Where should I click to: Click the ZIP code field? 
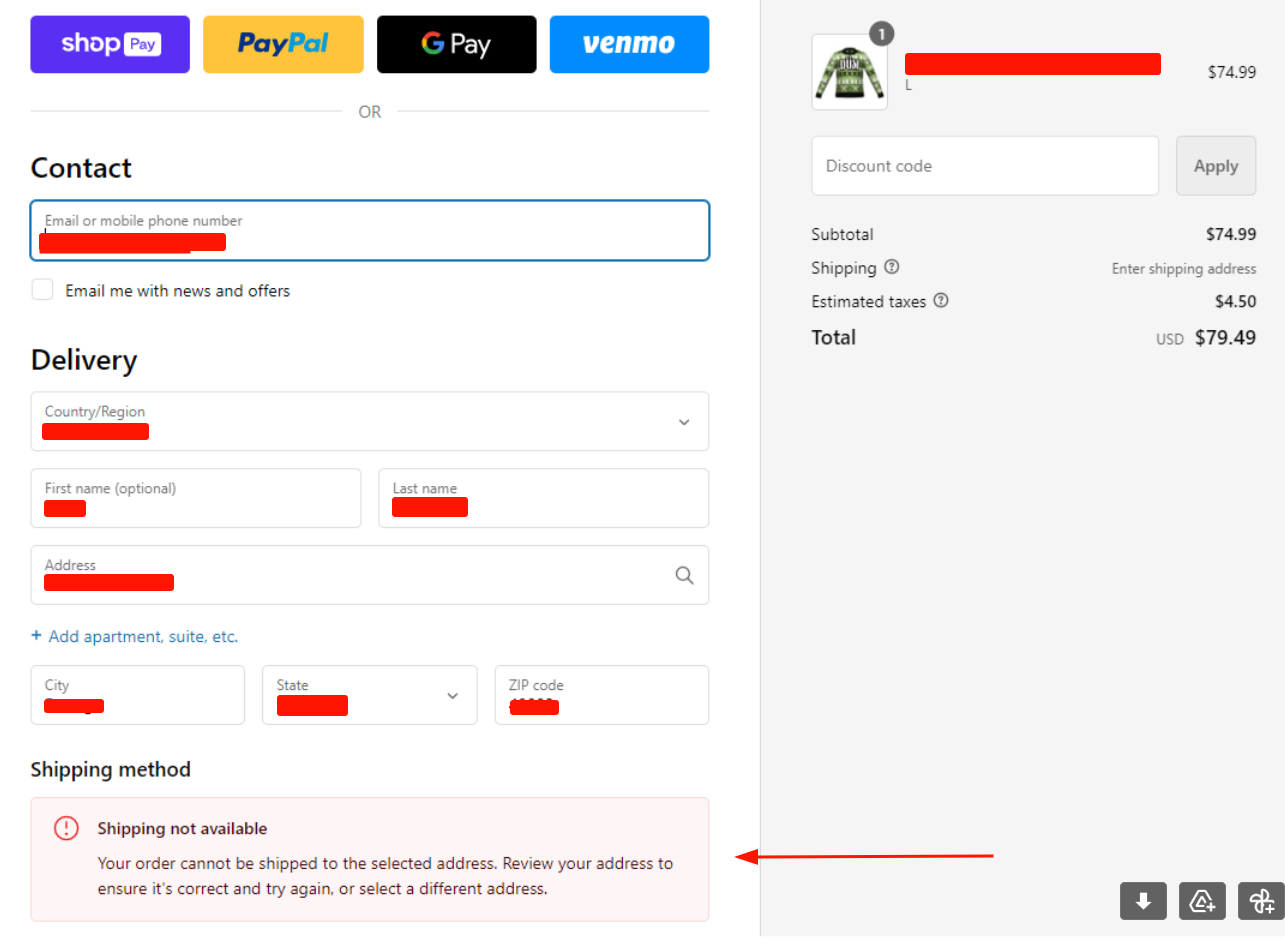pos(602,695)
